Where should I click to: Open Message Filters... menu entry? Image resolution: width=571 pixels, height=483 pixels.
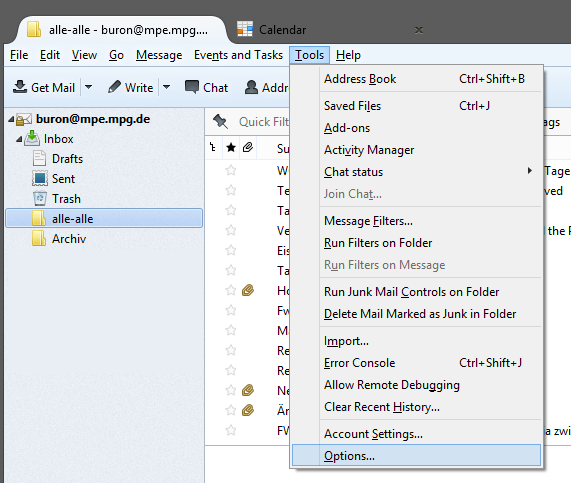click(x=417, y=221)
